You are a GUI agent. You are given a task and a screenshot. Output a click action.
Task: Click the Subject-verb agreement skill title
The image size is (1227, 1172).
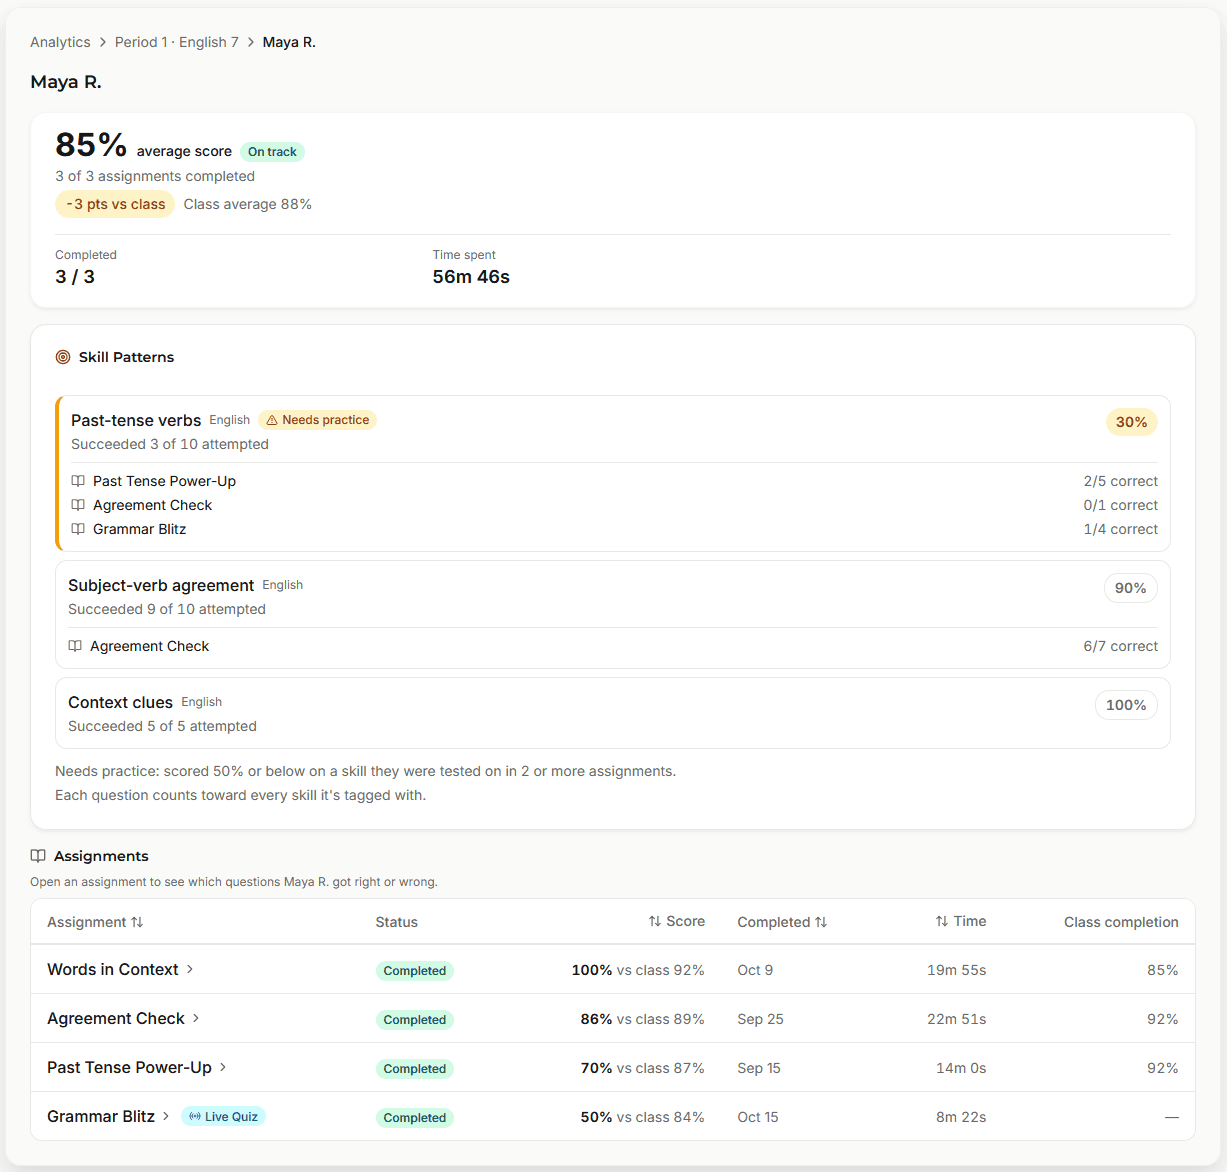[161, 585]
